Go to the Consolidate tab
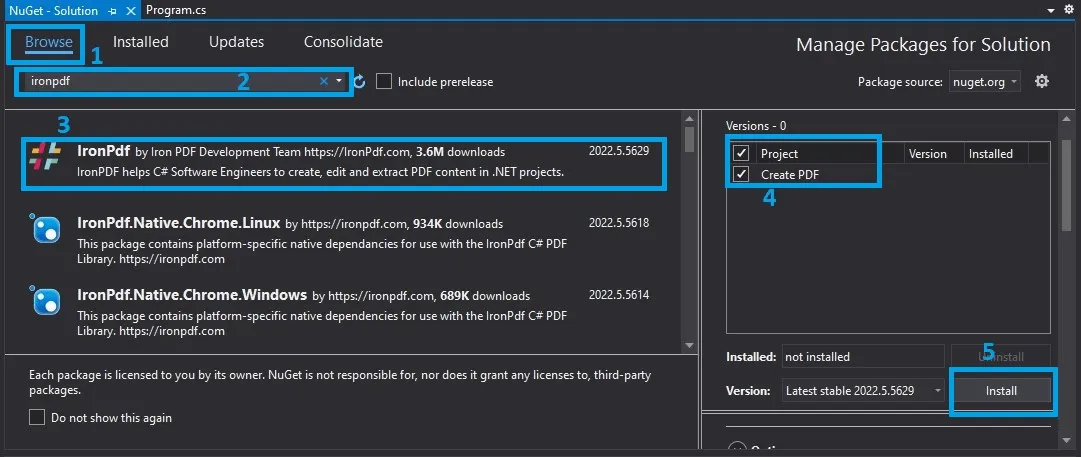Screen dimensions: 1081x457 343,42
